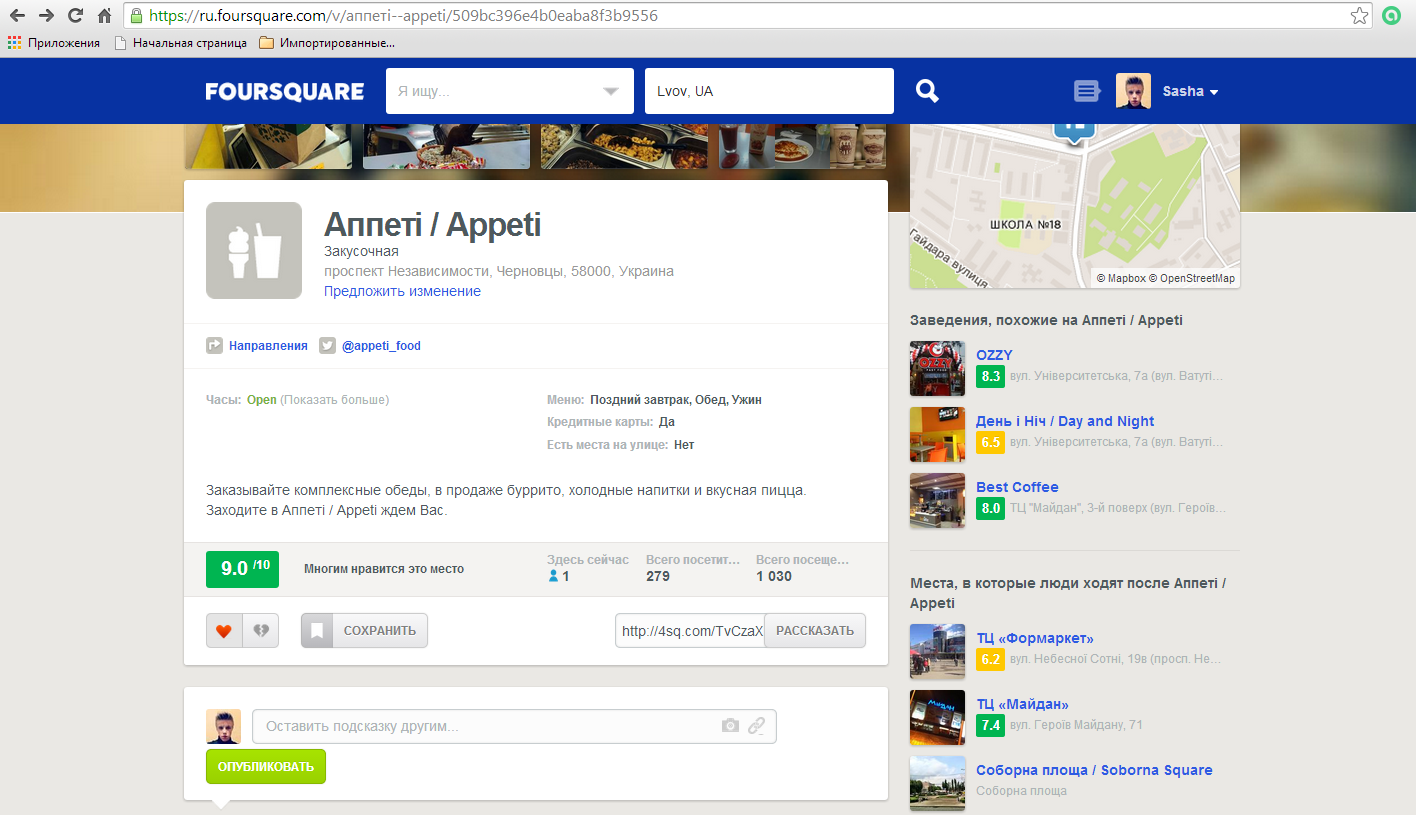Open 'День і Ніч / Day and Night' venue
1416x815 pixels.
click(1065, 421)
